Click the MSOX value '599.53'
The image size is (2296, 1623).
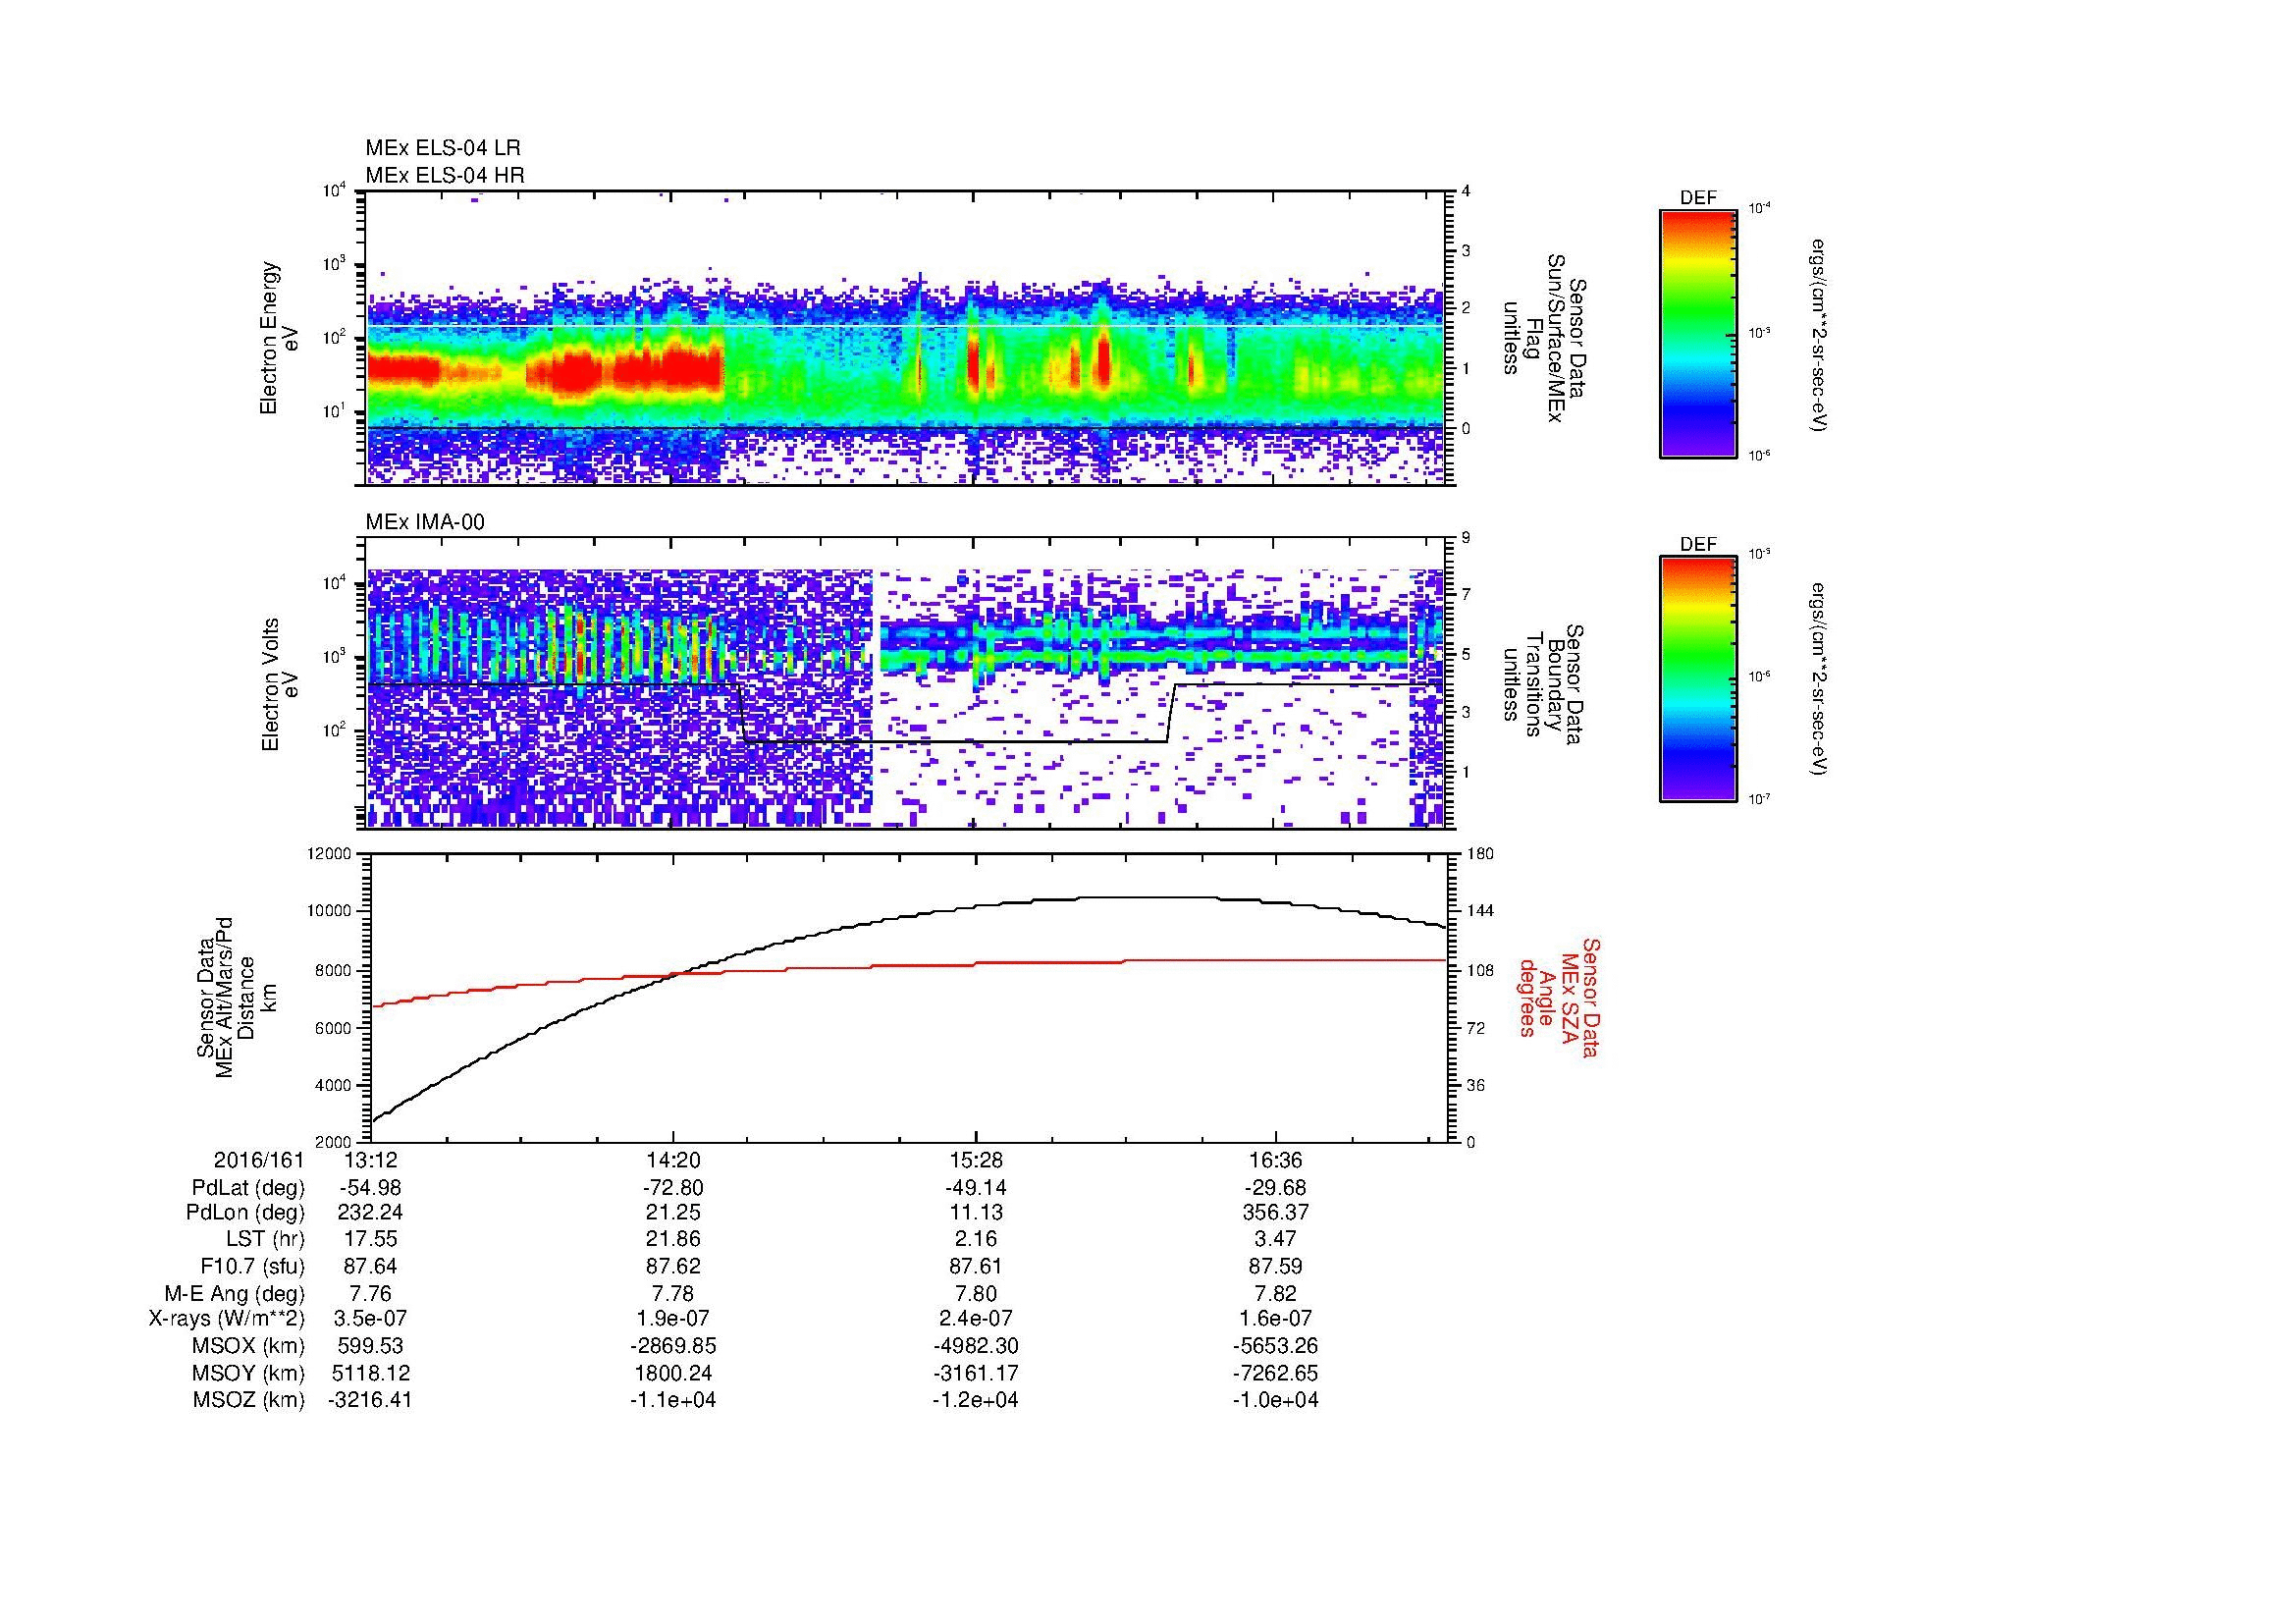tap(371, 1346)
